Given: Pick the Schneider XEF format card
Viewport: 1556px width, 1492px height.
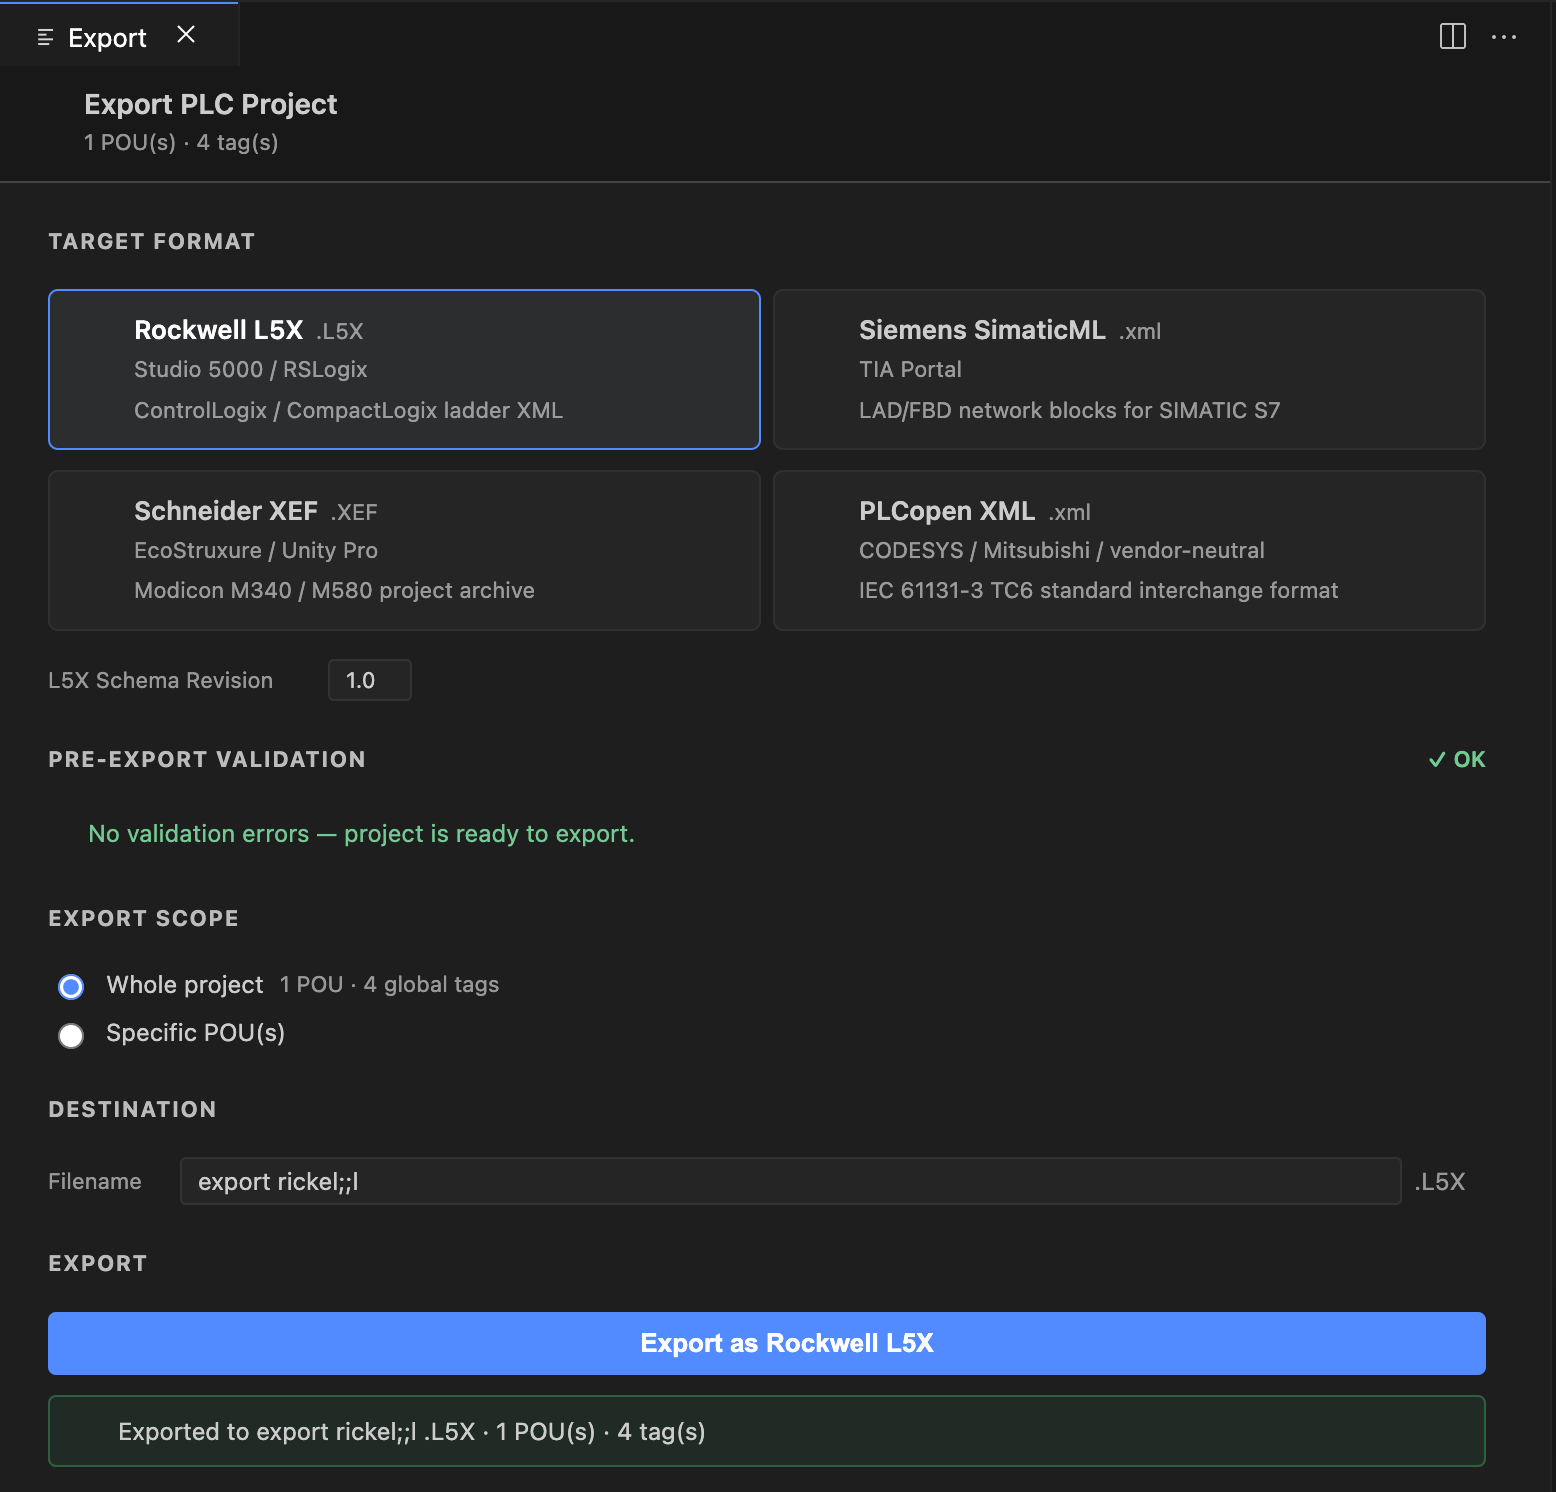Looking at the screenshot, I should tap(404, 550).
